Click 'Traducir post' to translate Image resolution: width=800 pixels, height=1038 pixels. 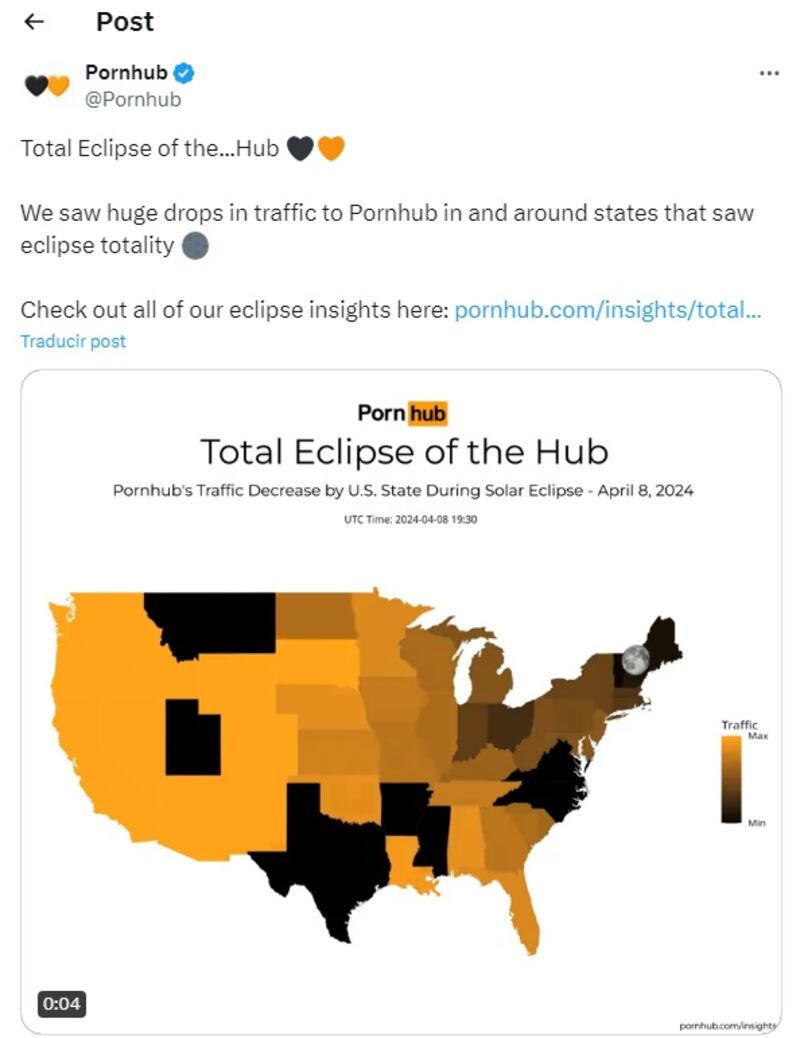[x=73, y=341]
